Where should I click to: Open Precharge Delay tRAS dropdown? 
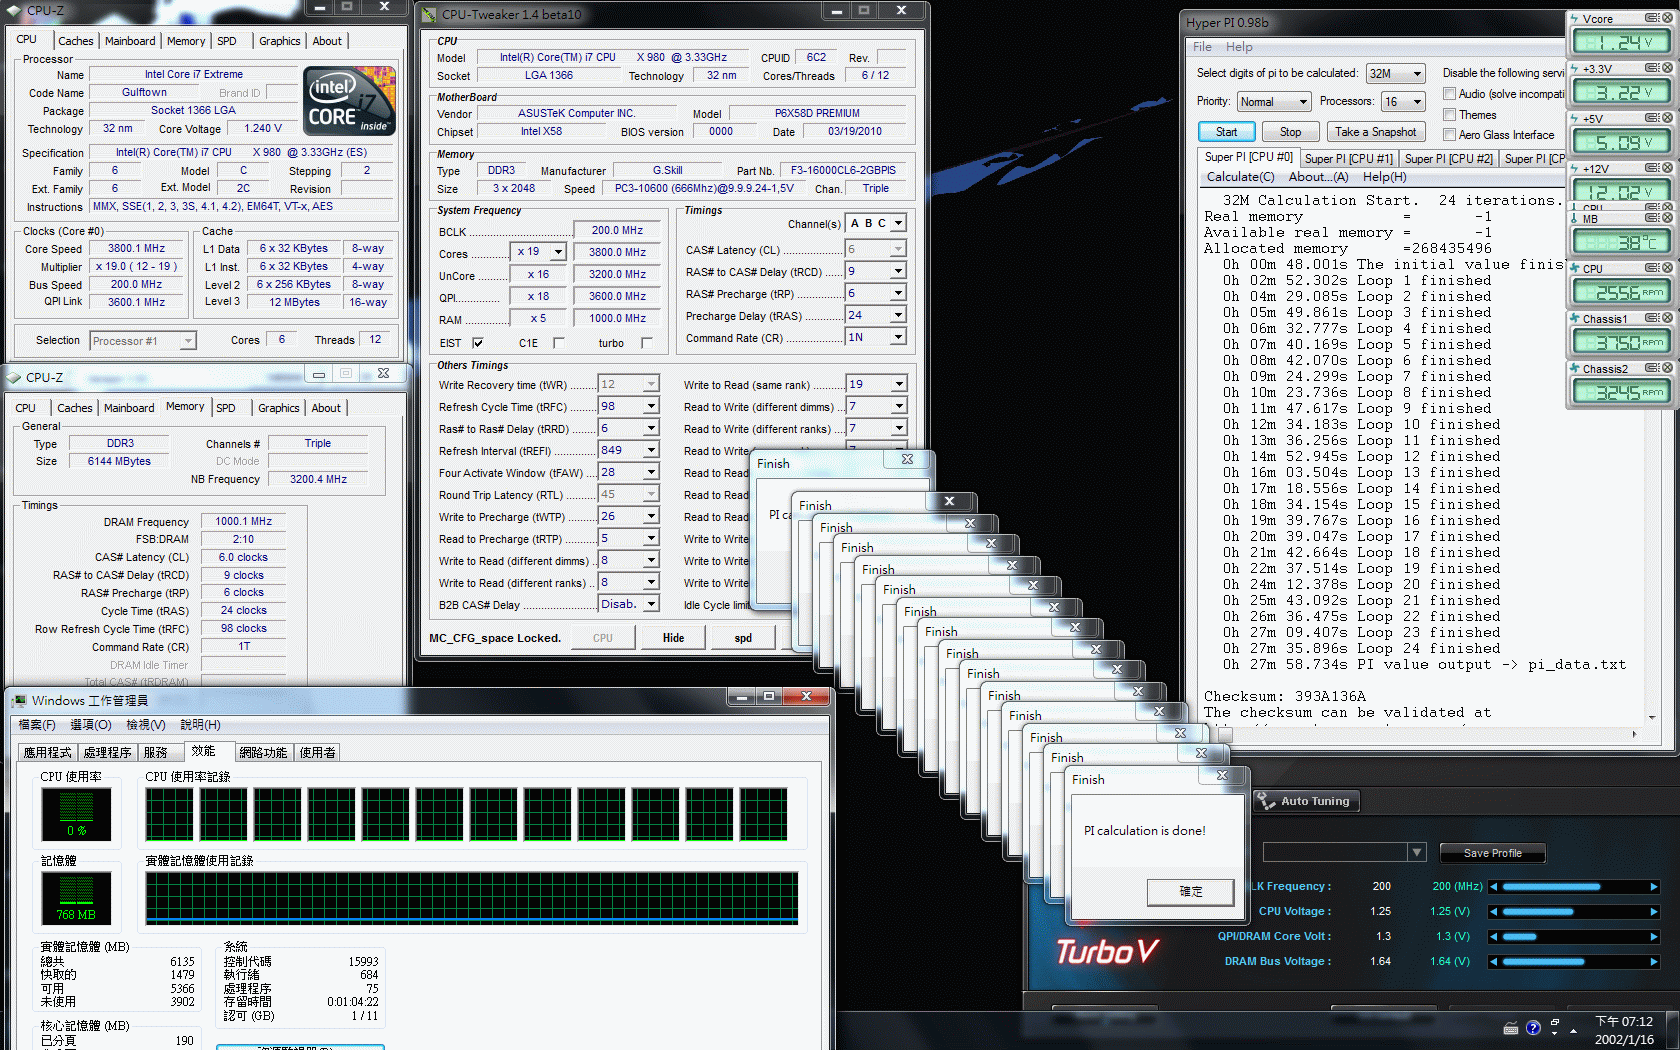coord(898,315)
